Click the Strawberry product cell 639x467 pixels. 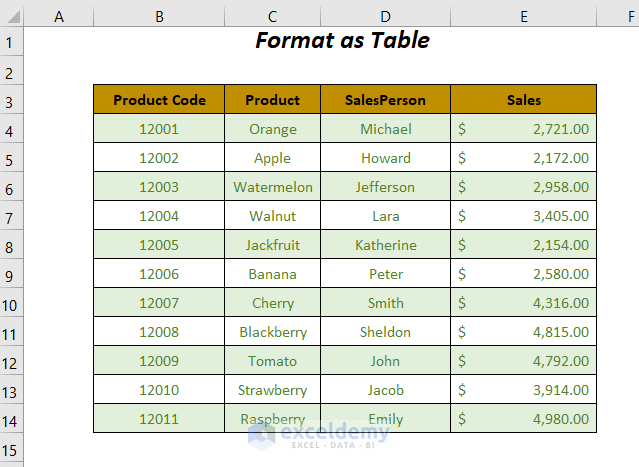click(x=272, y=390)
